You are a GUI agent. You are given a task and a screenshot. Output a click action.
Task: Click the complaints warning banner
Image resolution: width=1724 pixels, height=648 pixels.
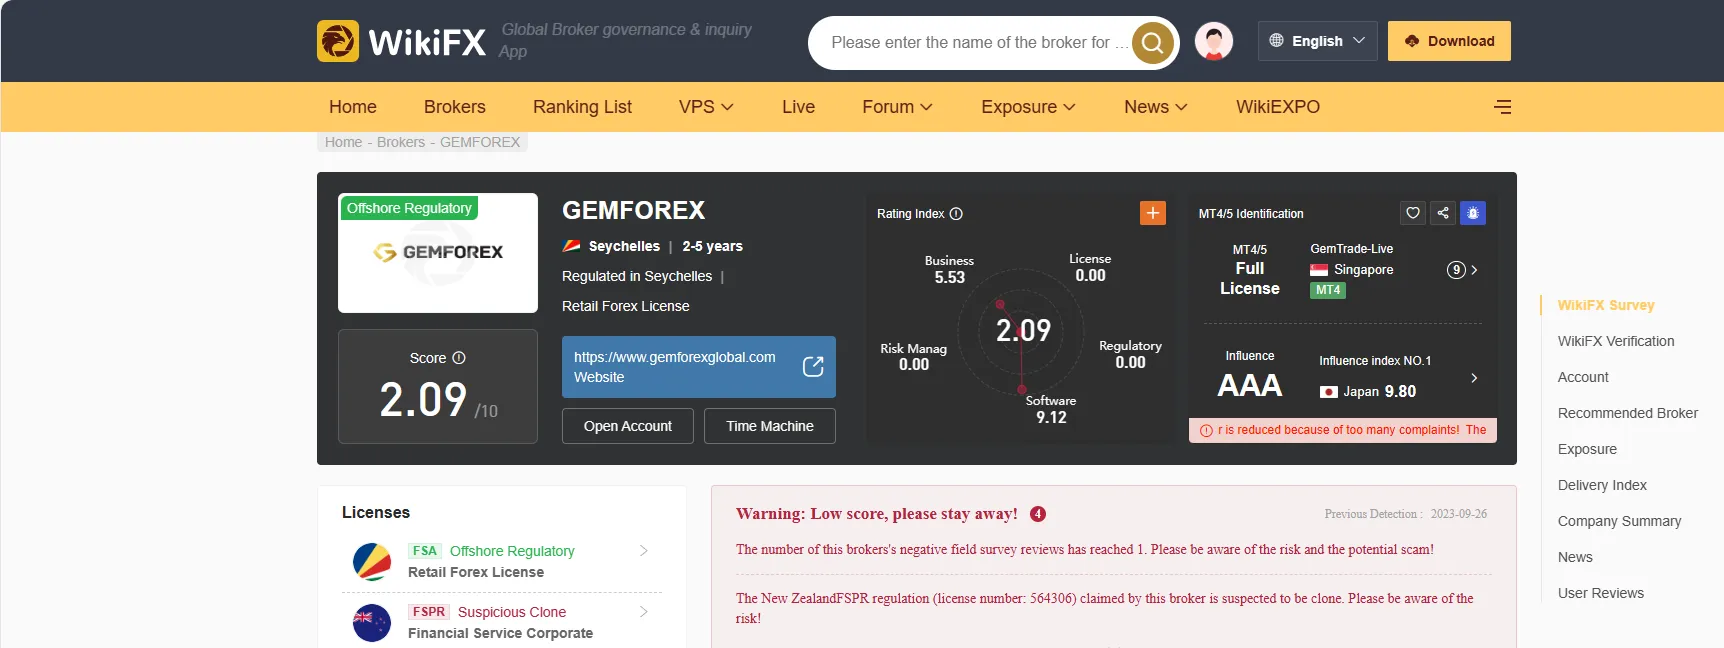click(x=1343, y=430)
